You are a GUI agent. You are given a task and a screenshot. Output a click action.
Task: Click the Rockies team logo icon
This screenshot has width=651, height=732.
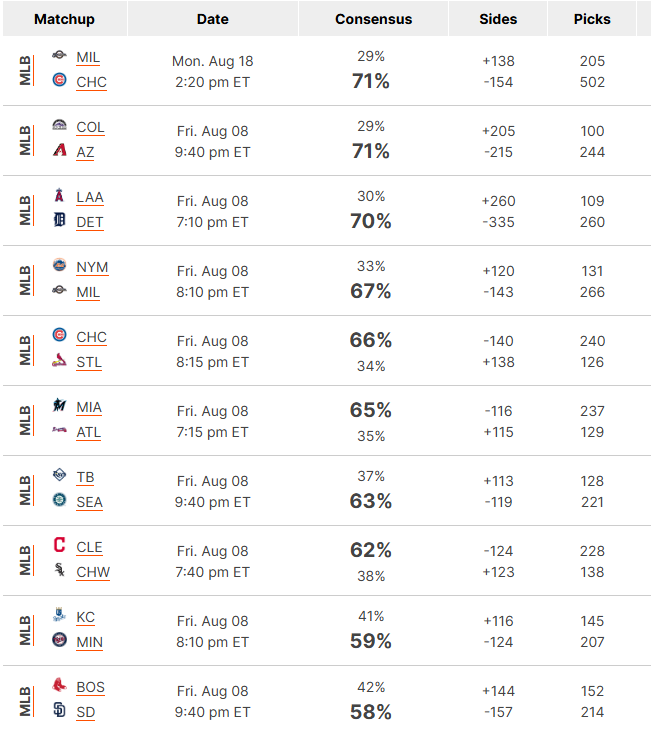pyautogui.click(x=59, y=125)
